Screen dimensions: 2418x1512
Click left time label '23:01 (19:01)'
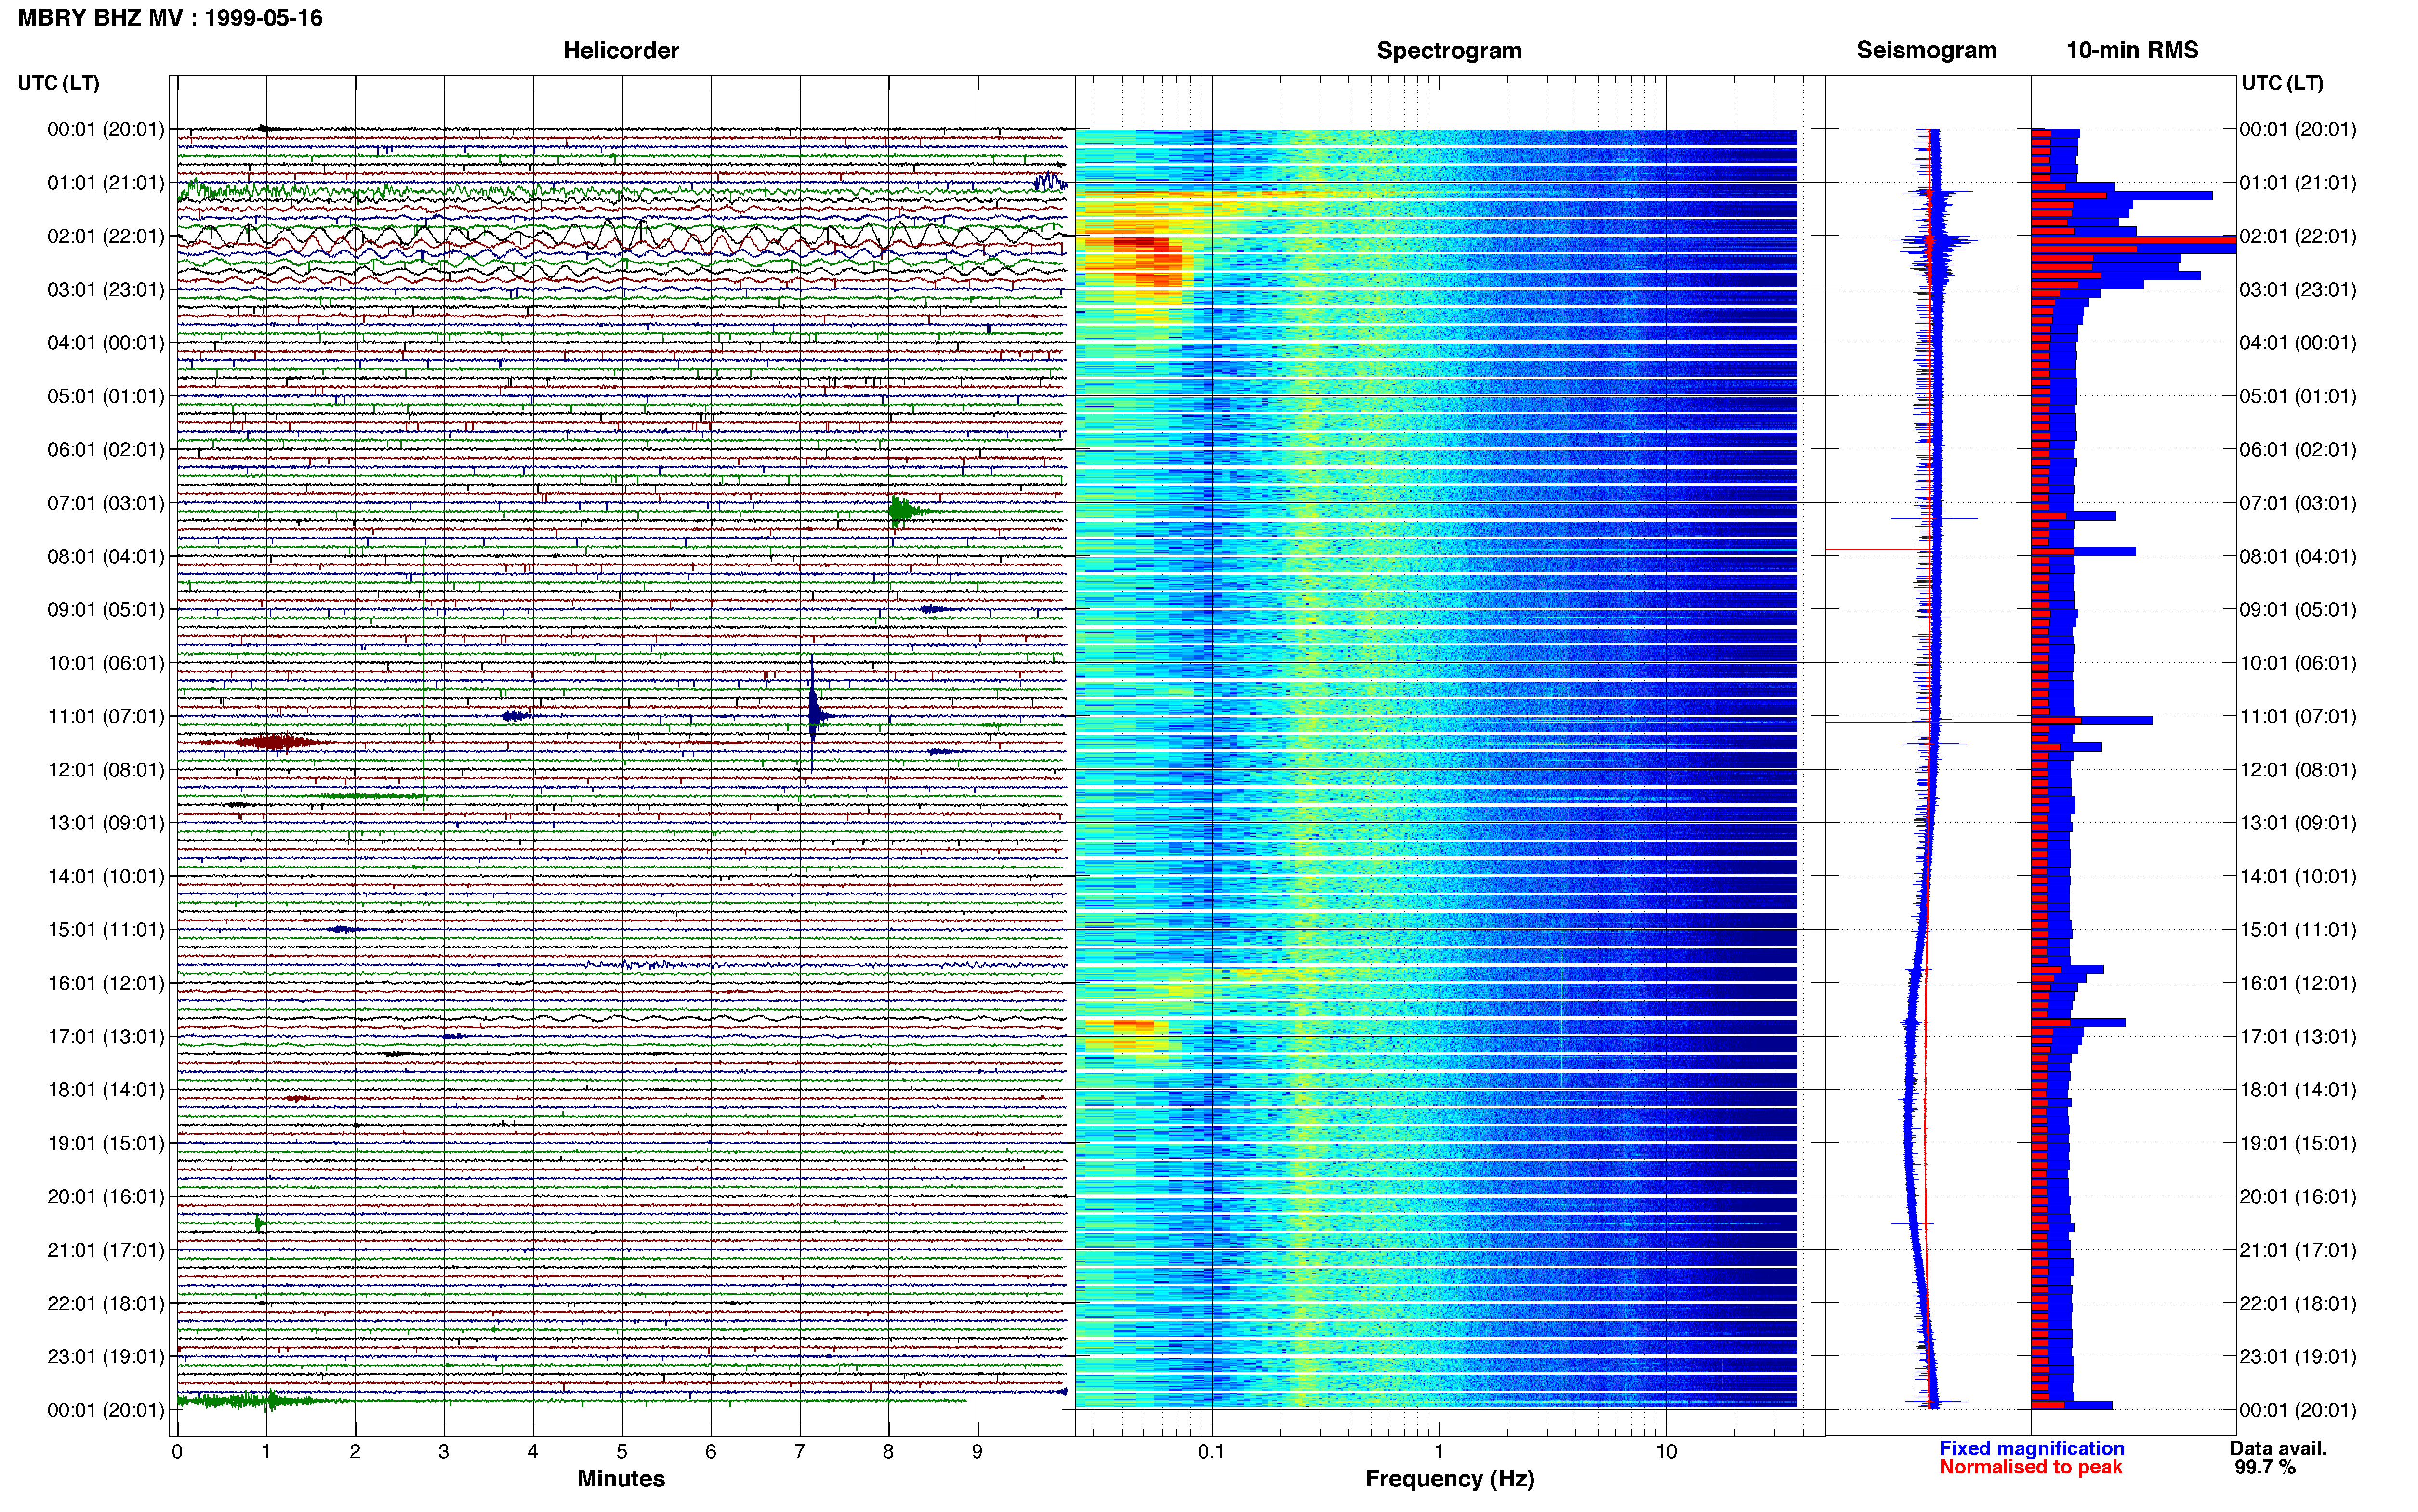pos(105,1356)
